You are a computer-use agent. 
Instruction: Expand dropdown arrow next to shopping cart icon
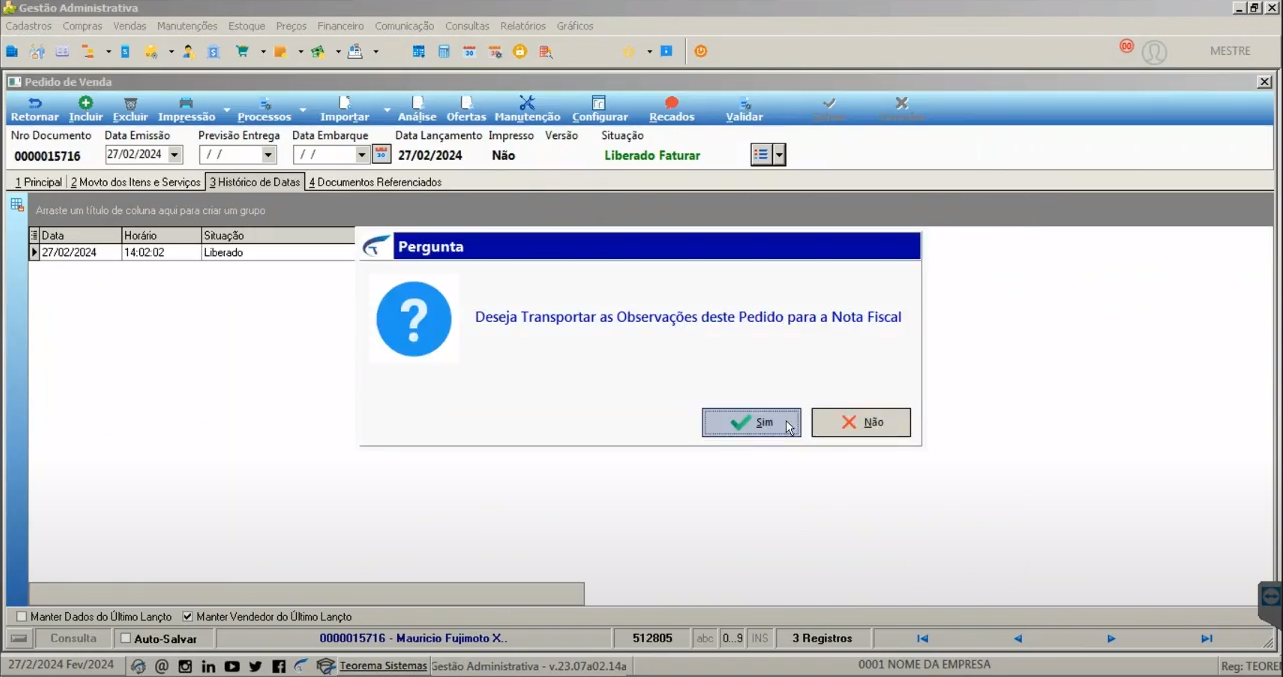pyautogui.click(x=263, y=52)
